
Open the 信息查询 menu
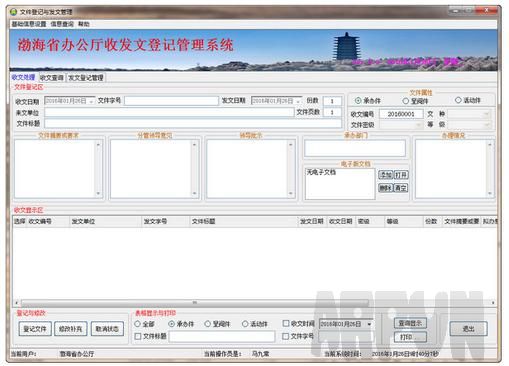point(62,24)
